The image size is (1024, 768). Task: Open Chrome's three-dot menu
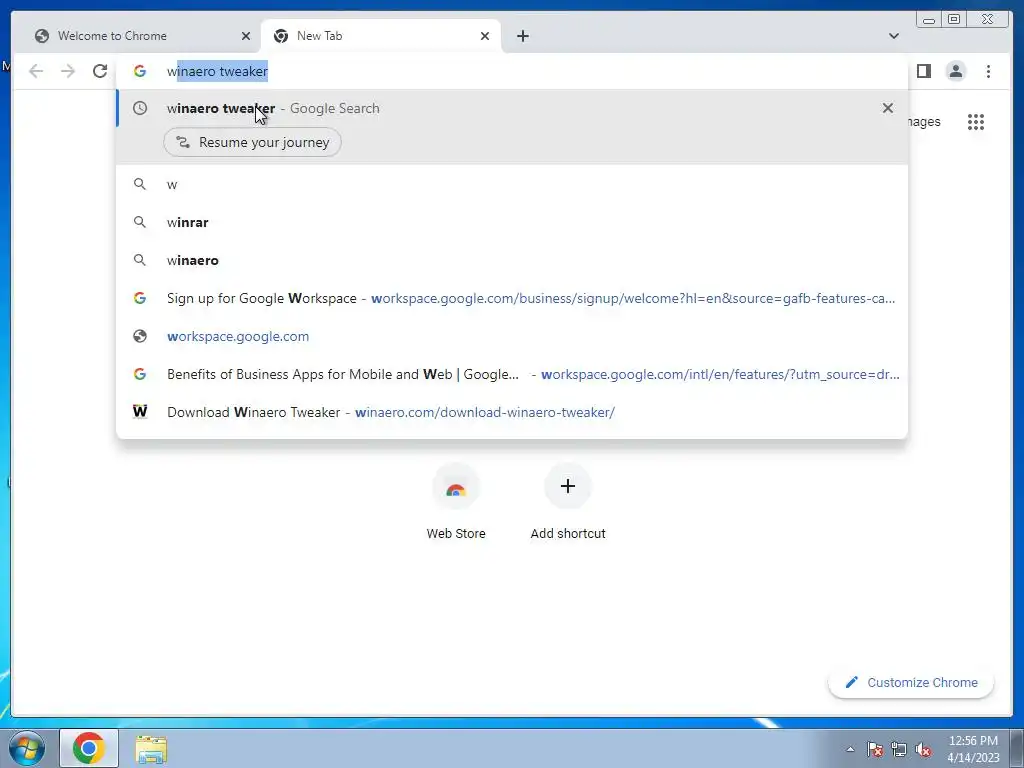pyautogui.click(x=989, y=71)
